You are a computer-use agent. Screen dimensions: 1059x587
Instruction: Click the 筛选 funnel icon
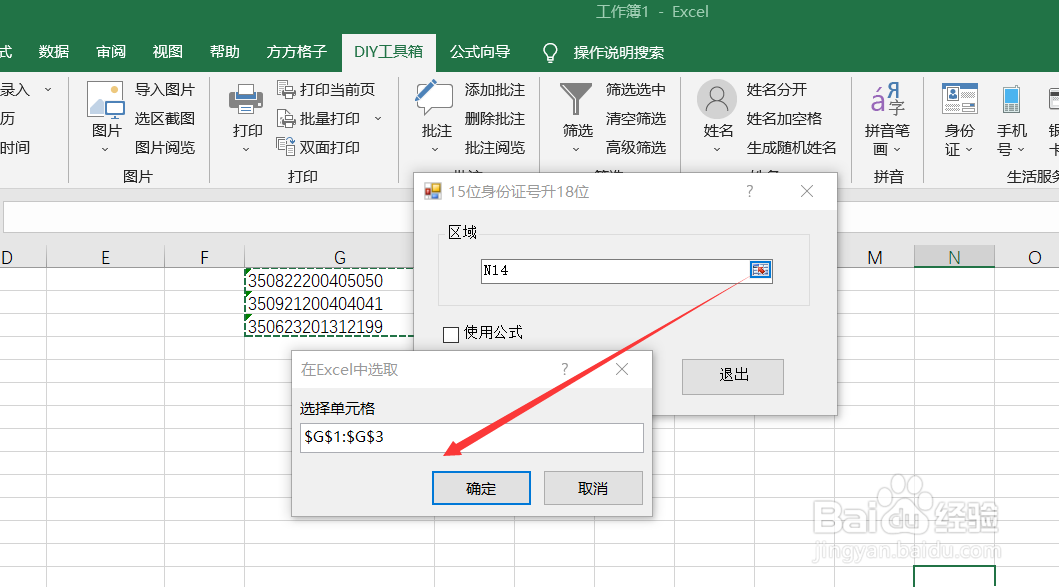(576, 99)
